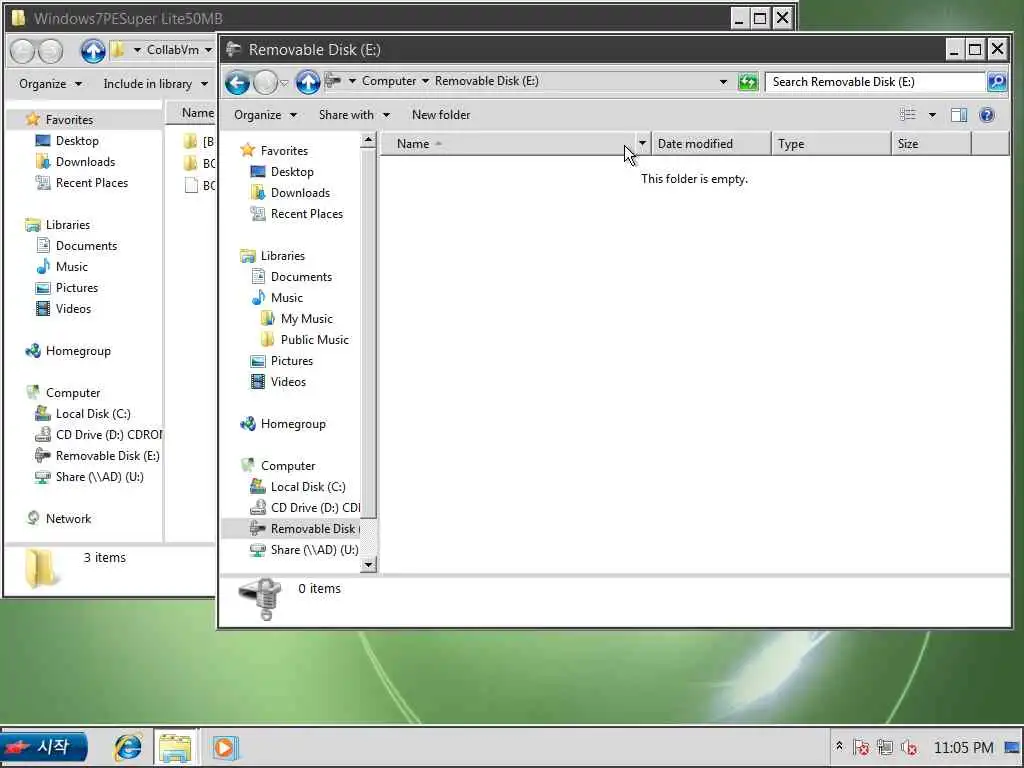Open CollabVm breadcrumb dropdown in back window
Image resolution: width=1024 pixels, height=768 pixels.
[208, 50]
